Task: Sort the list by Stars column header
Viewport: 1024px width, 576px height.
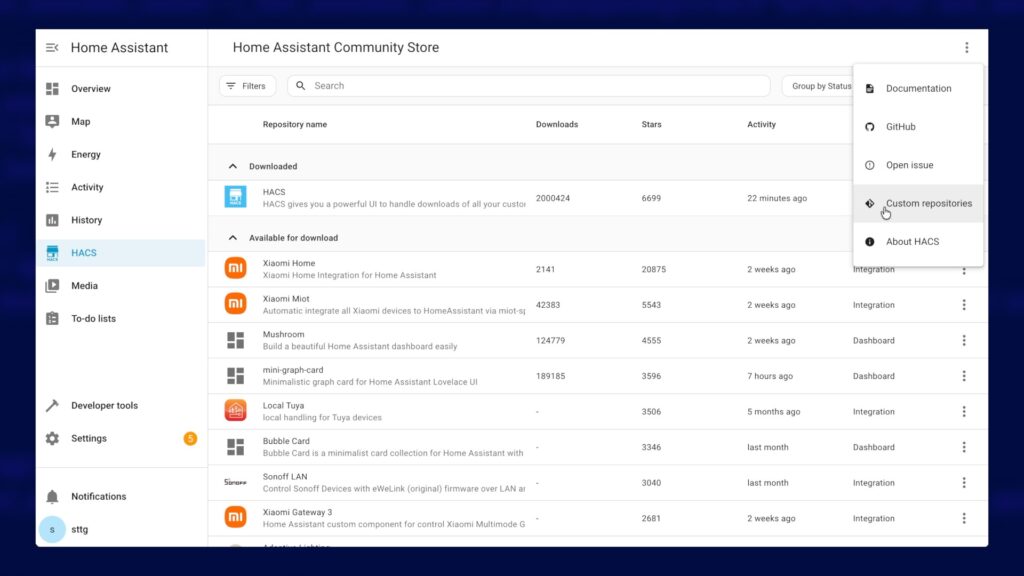Action: (x=651, y=125)
